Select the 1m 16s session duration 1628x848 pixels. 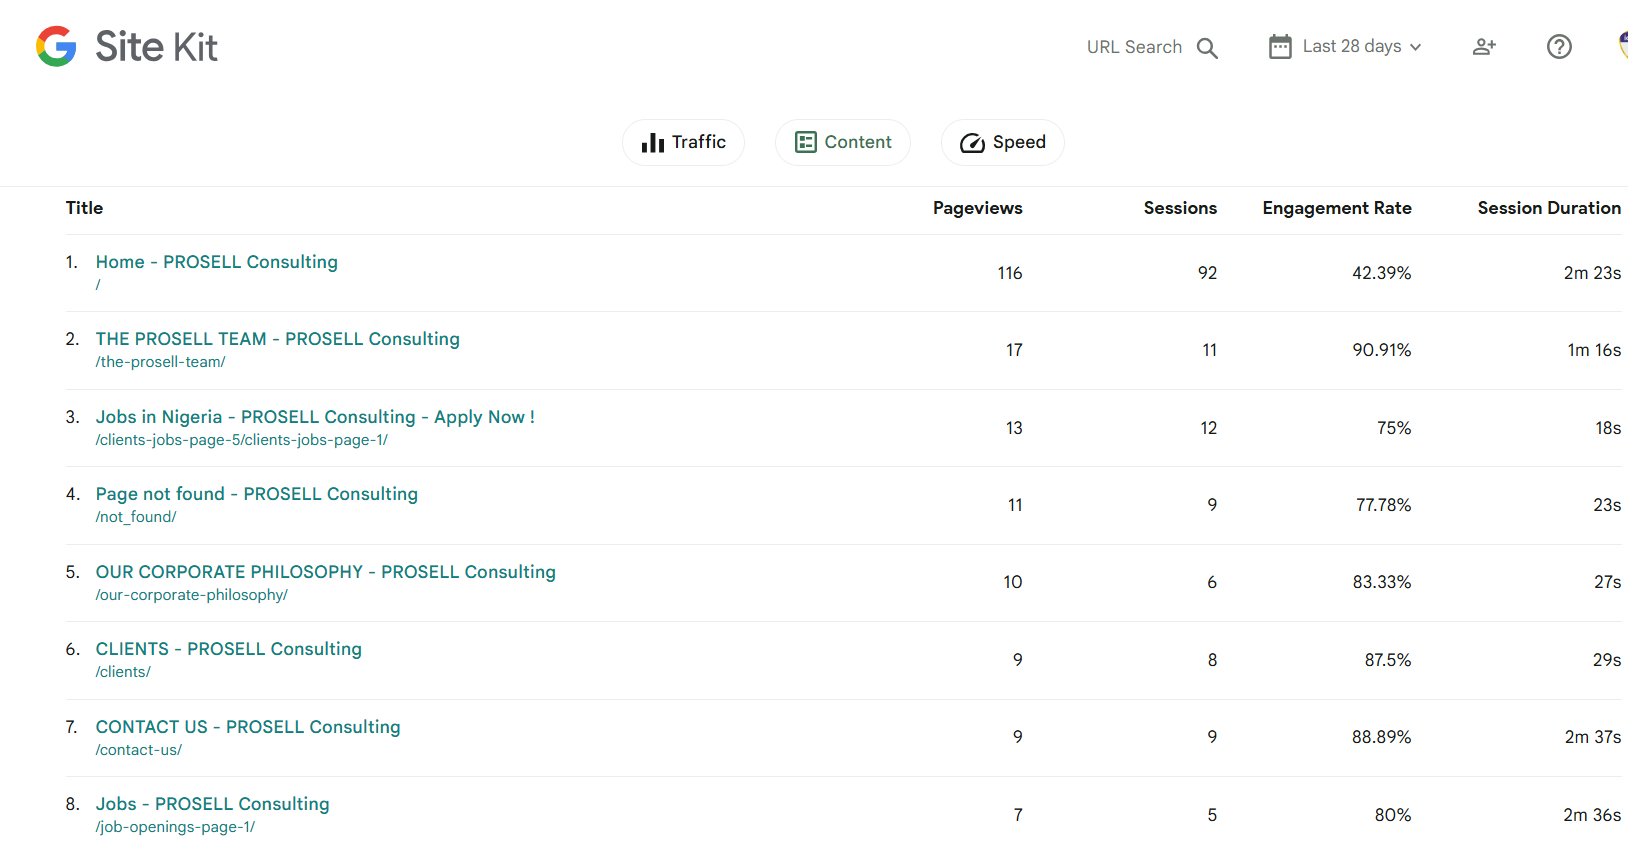tap(1594, 350)
